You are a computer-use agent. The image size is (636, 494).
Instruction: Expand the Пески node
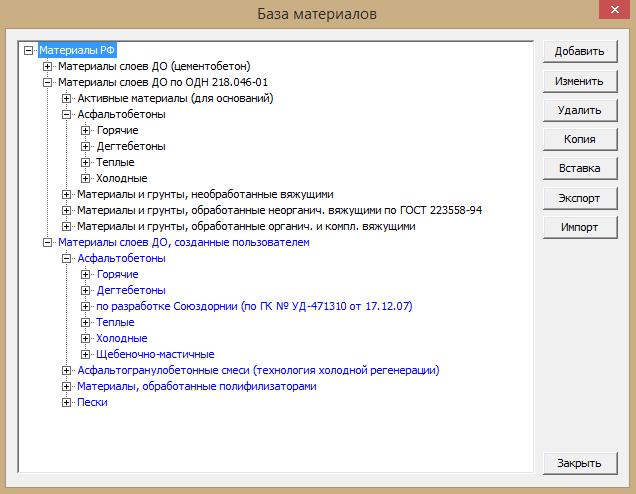[66, 402]
